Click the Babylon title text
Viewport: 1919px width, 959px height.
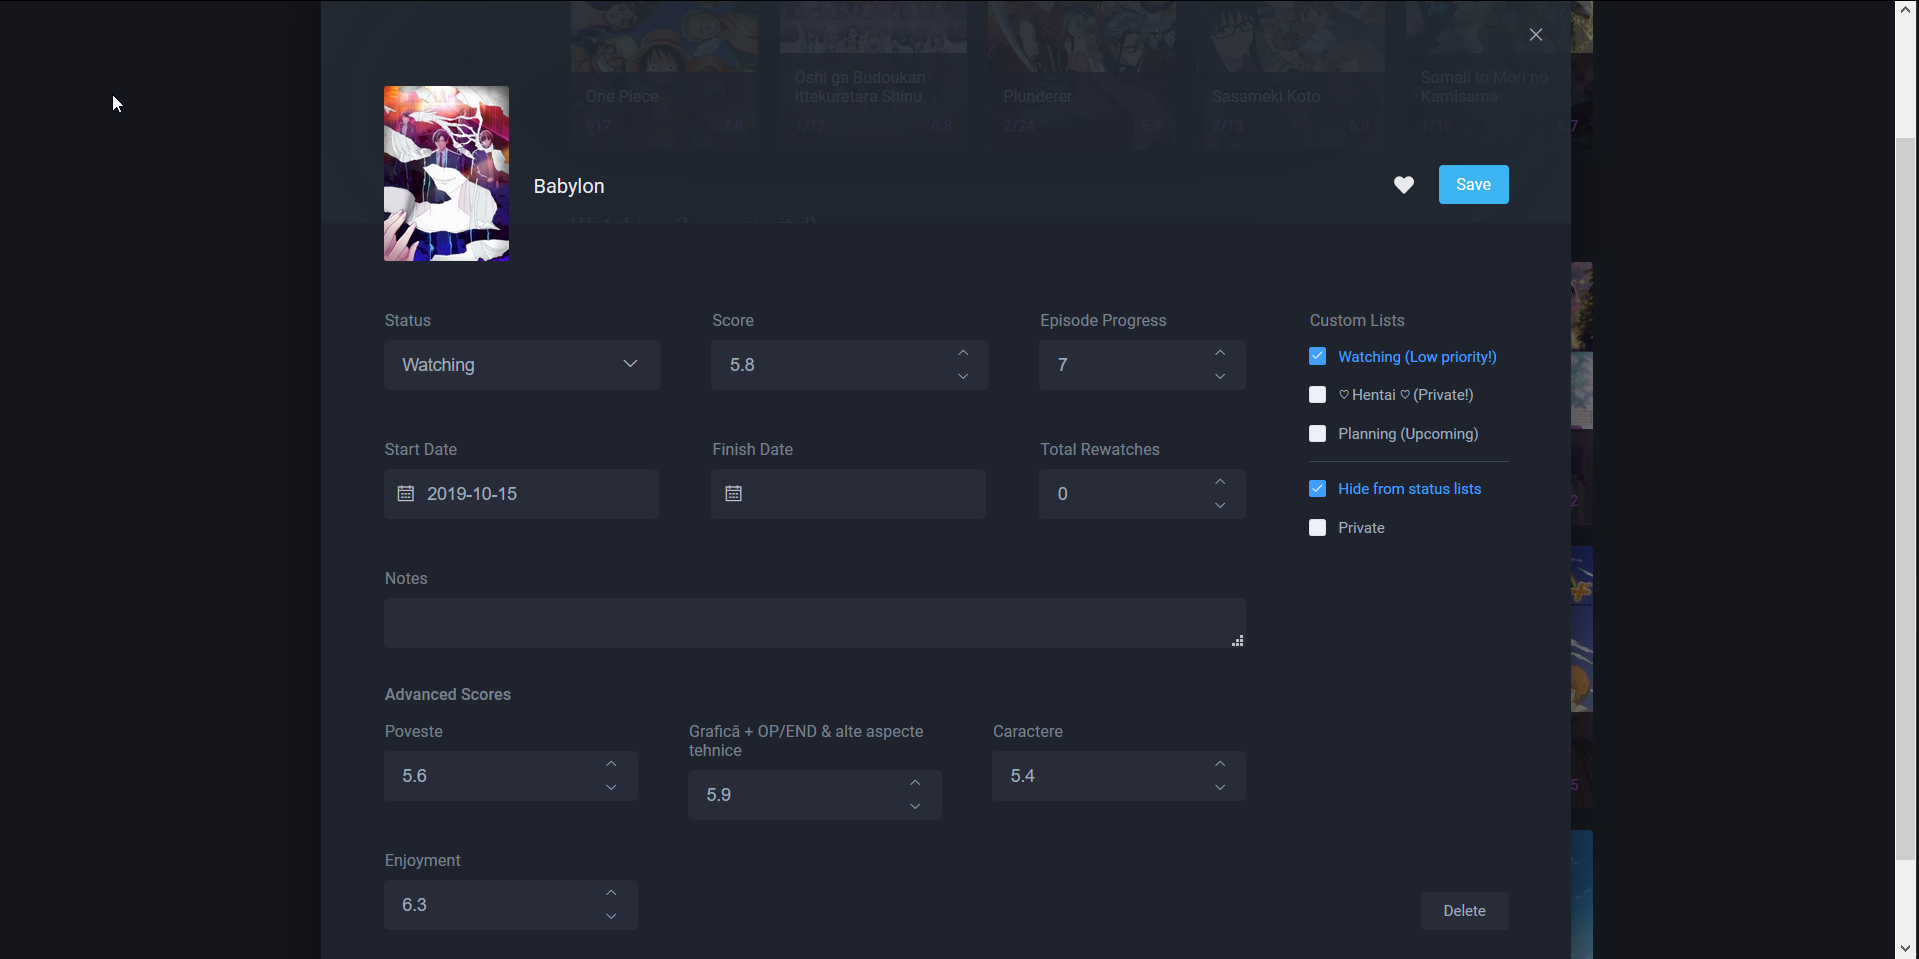click(569, 186)
